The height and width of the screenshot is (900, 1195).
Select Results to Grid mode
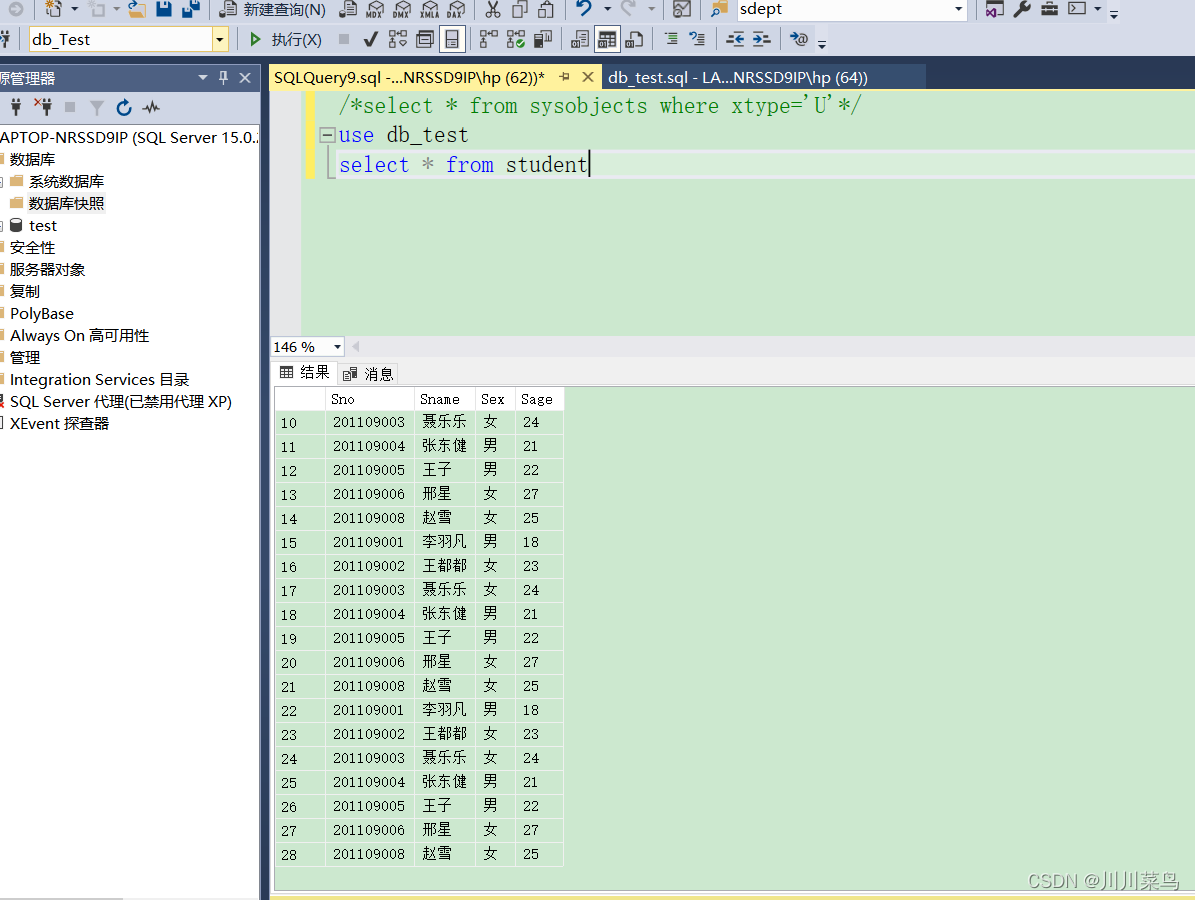click(x=607, y=40)
